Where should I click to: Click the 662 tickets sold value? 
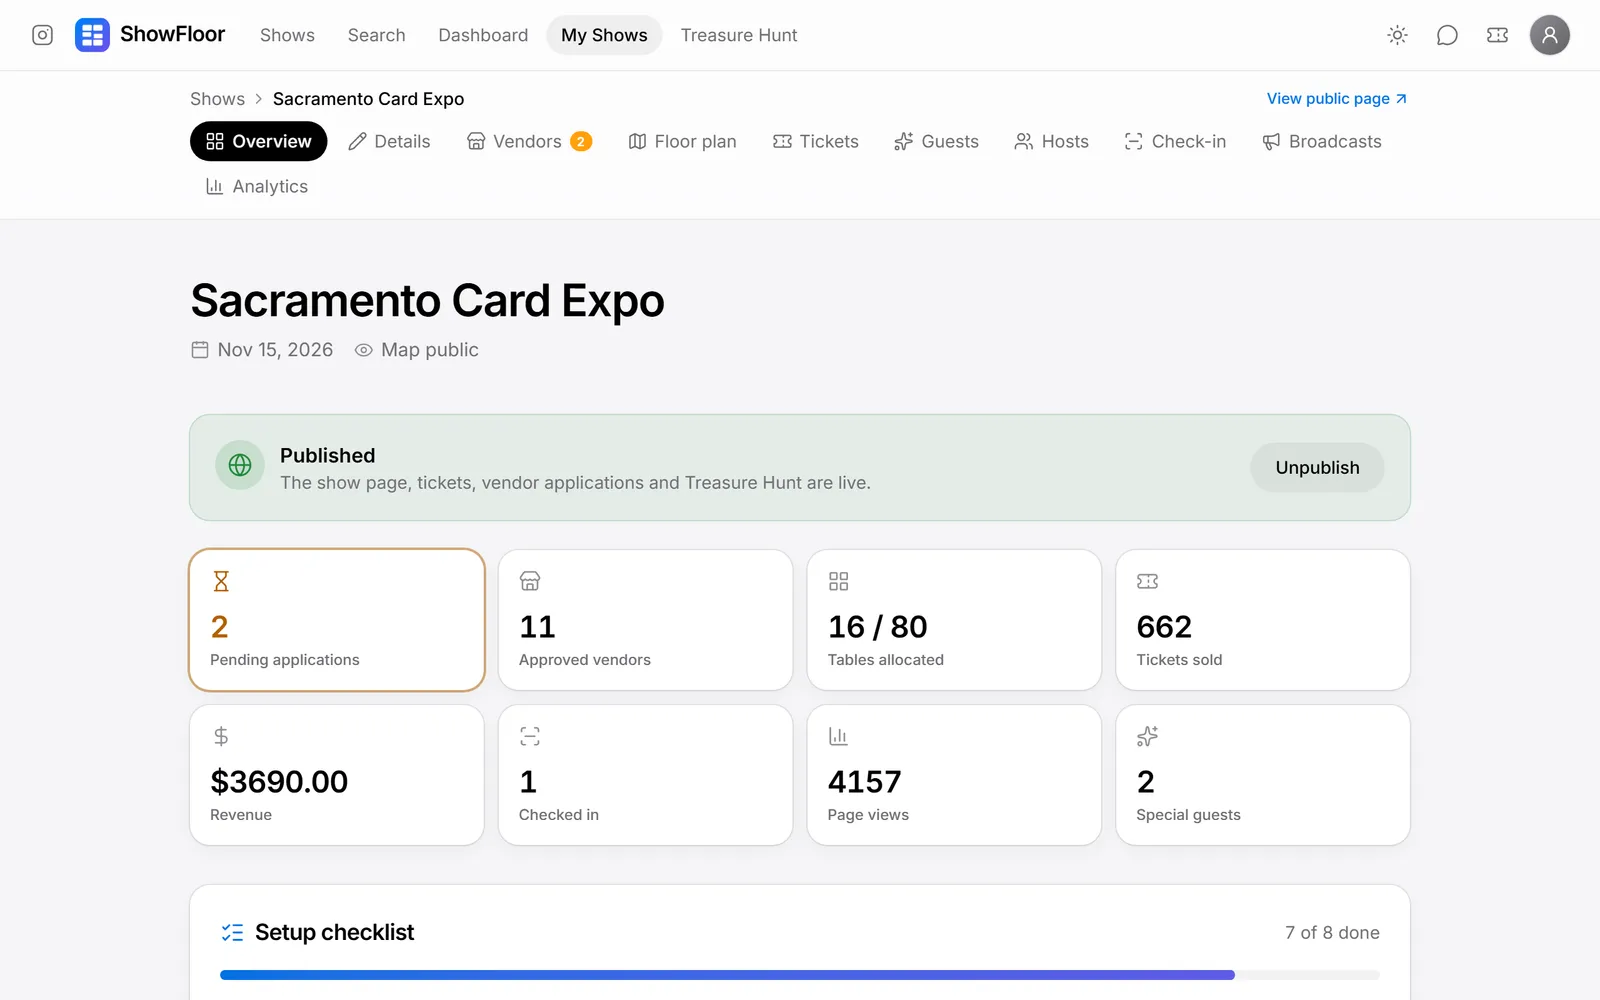click(x=1164, y=626)
